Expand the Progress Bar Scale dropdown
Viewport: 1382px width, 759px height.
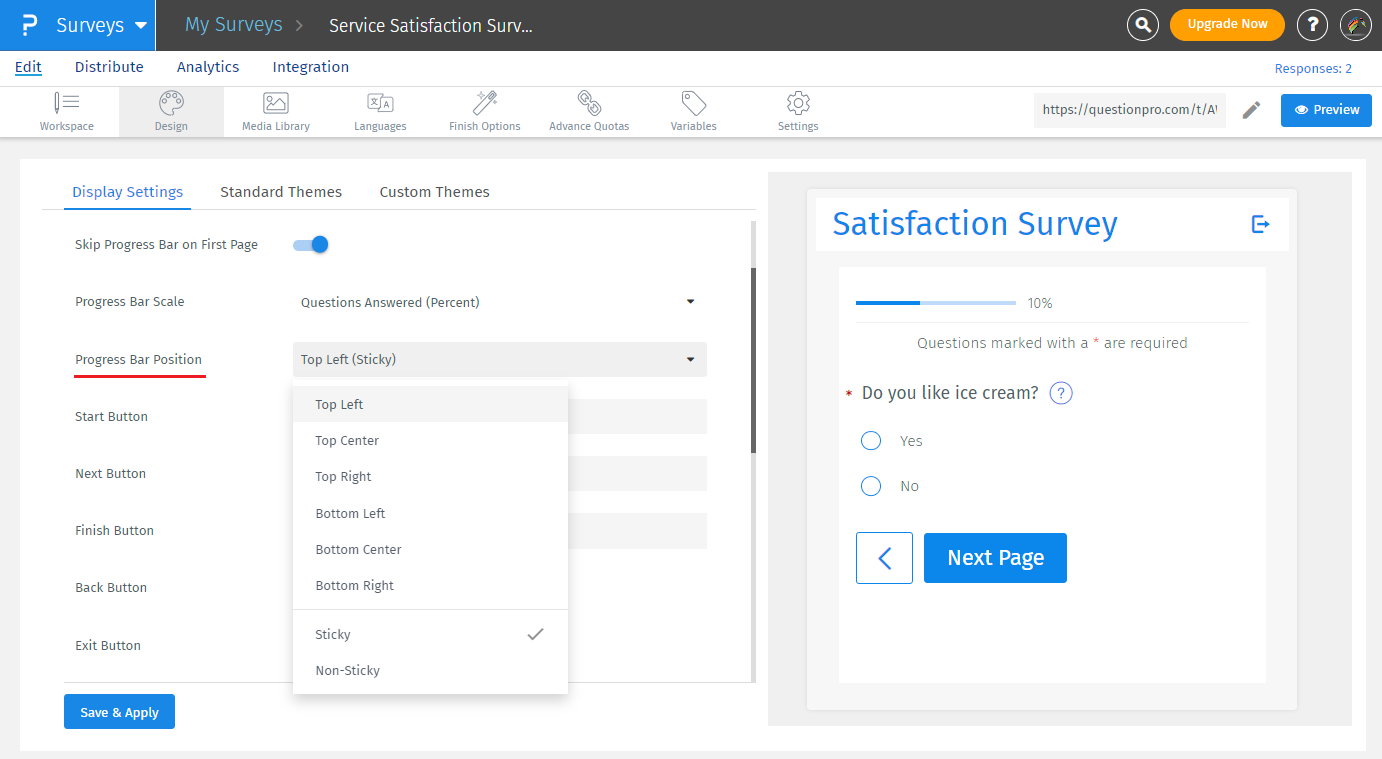498,302
